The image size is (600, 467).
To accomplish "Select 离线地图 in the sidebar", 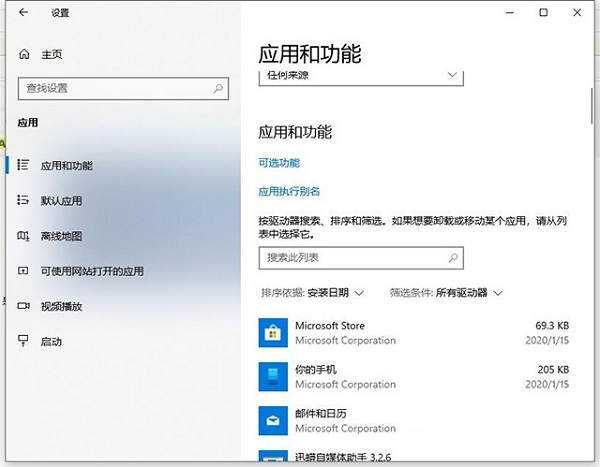I will [61, 236].
